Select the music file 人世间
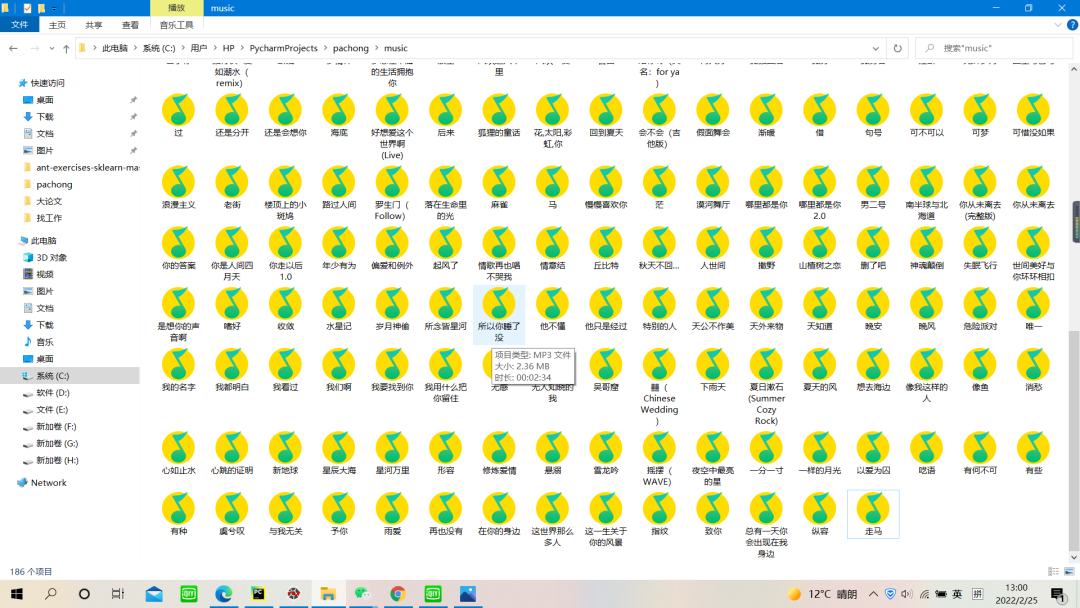The width and height of the screenshot is (1080, 608). 713,248
